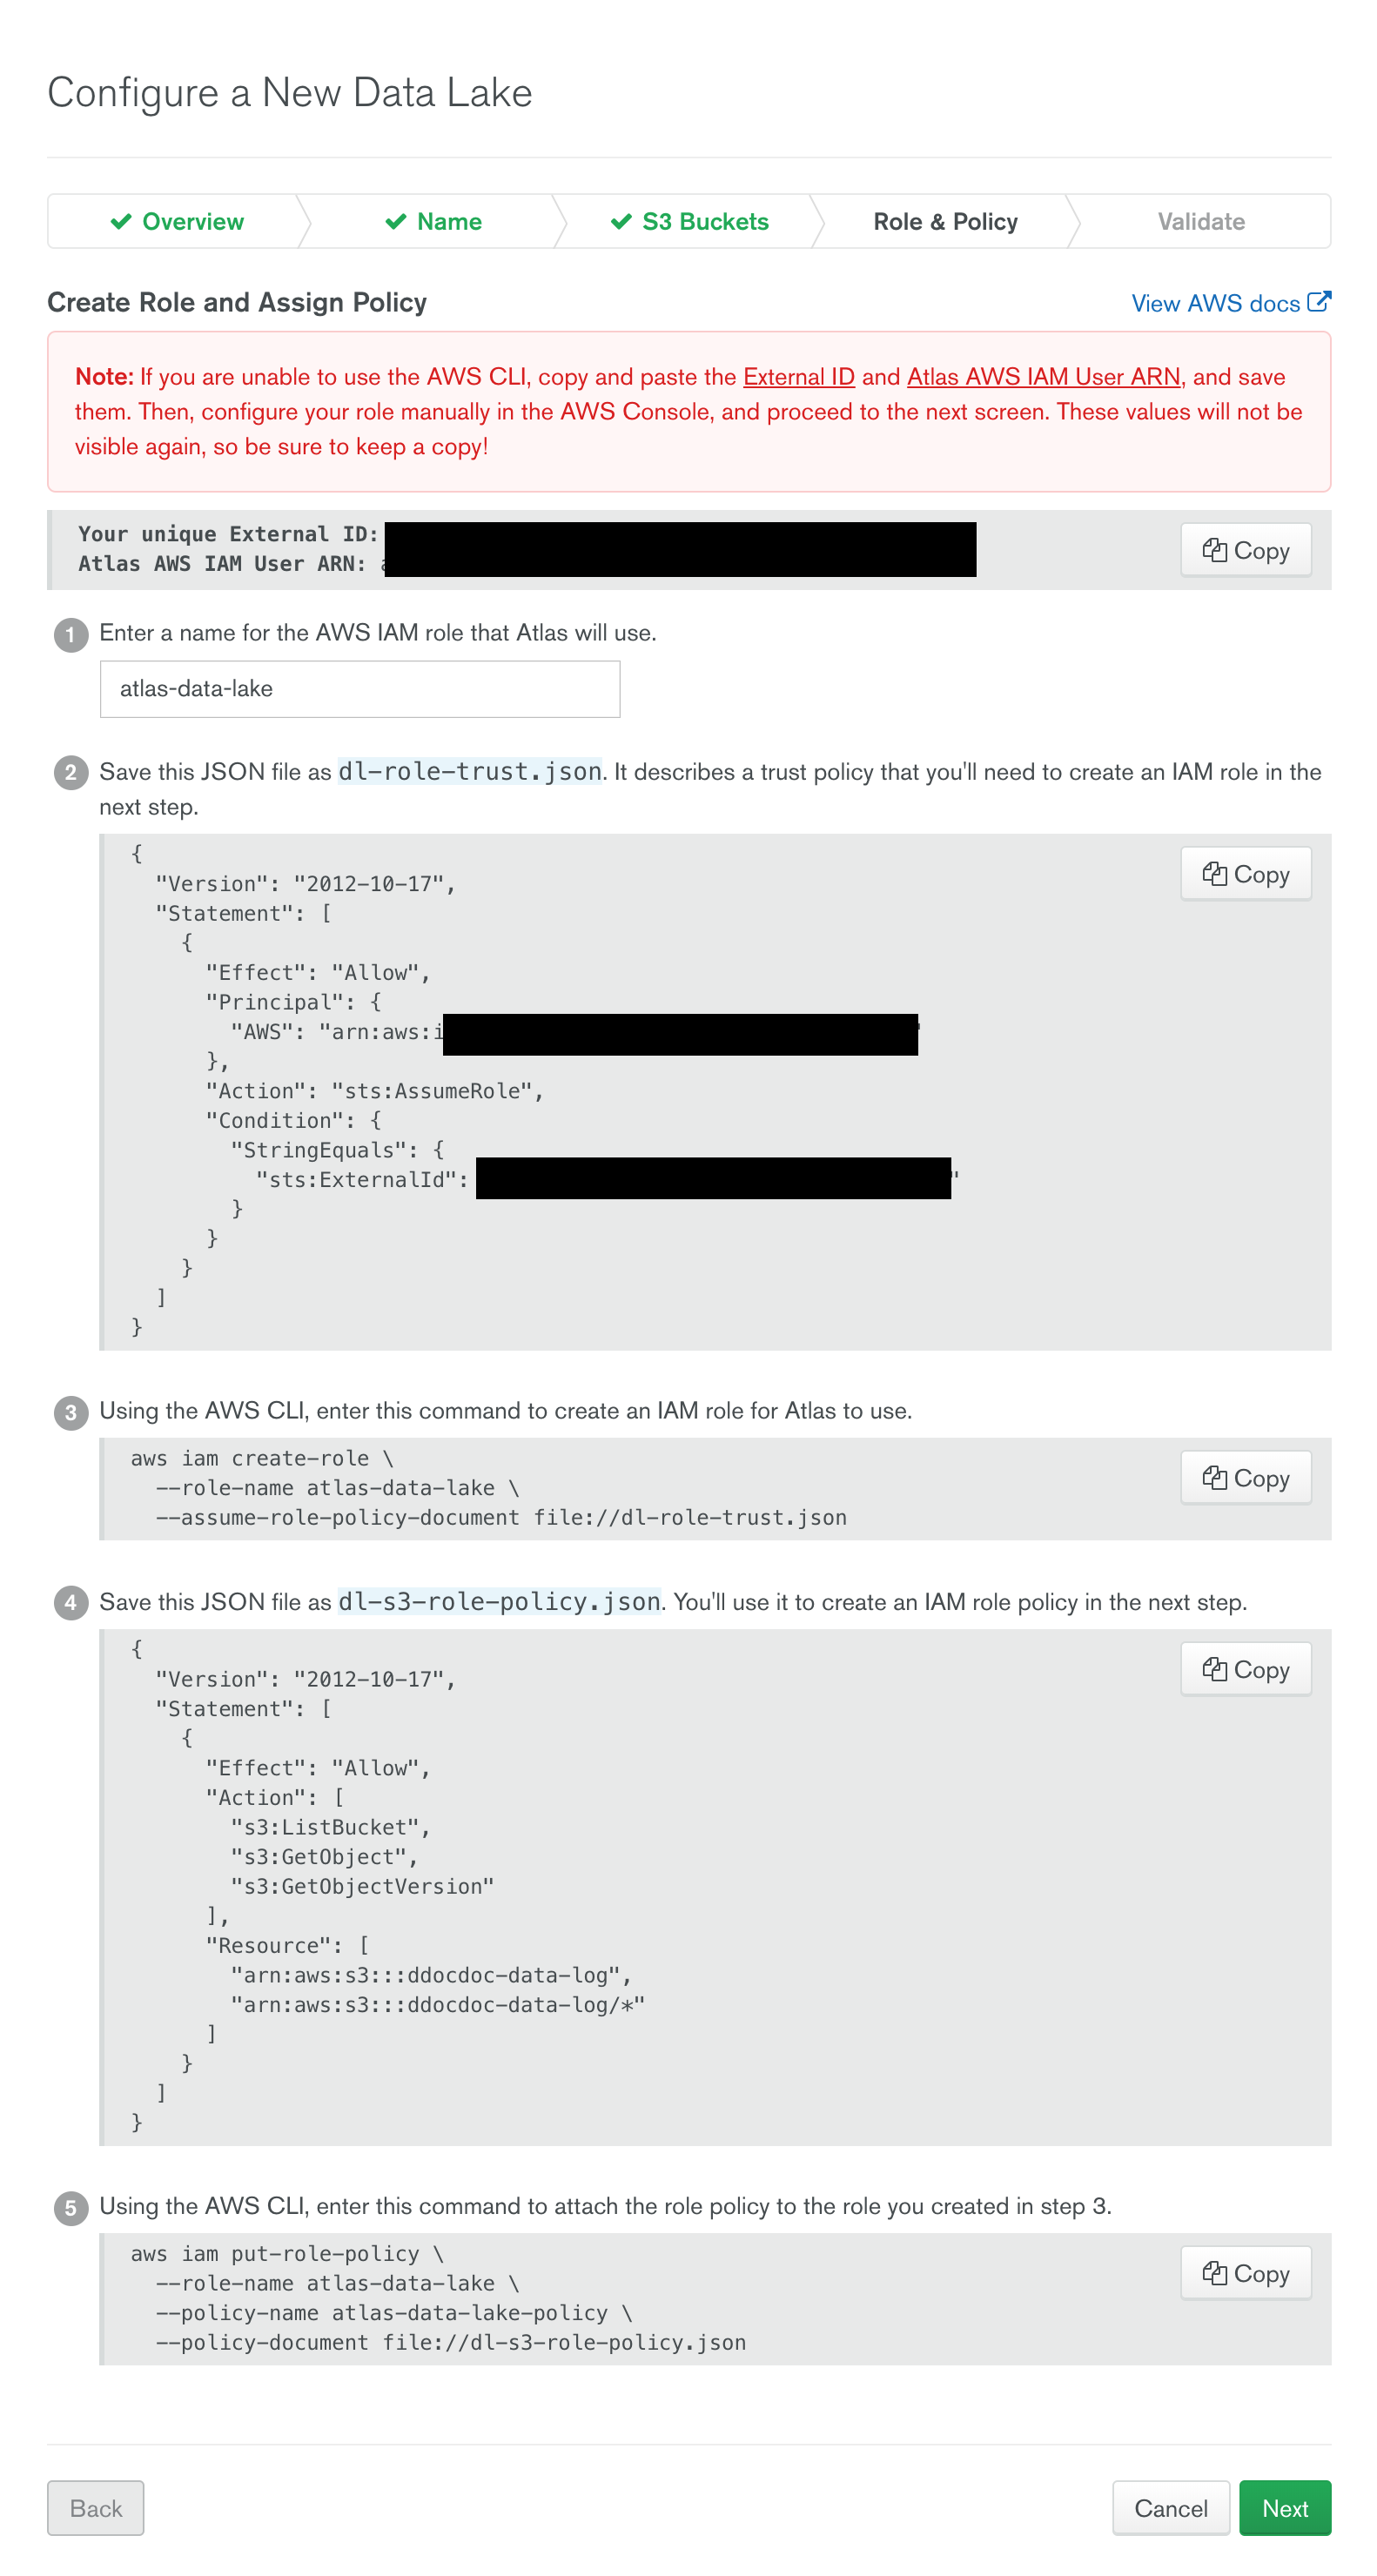Copy the put-role-policy command
This screenshot has height=2576, width=1377.
click(1244, 2273)
